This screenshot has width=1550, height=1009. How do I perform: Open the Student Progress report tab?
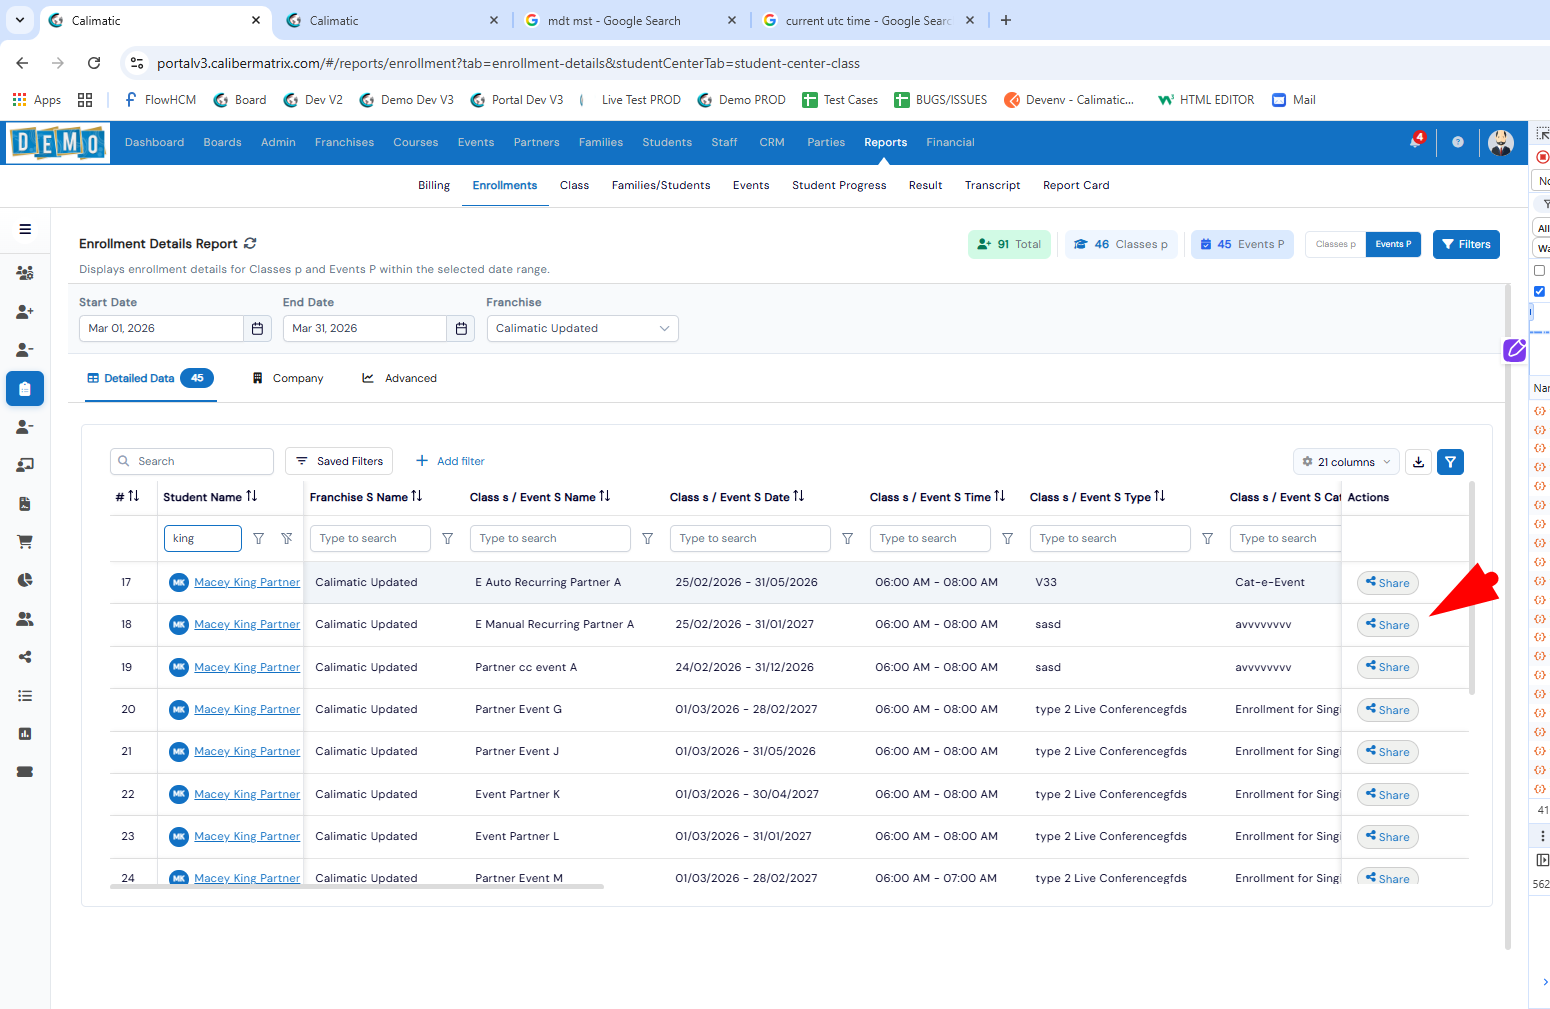(838, 185)
